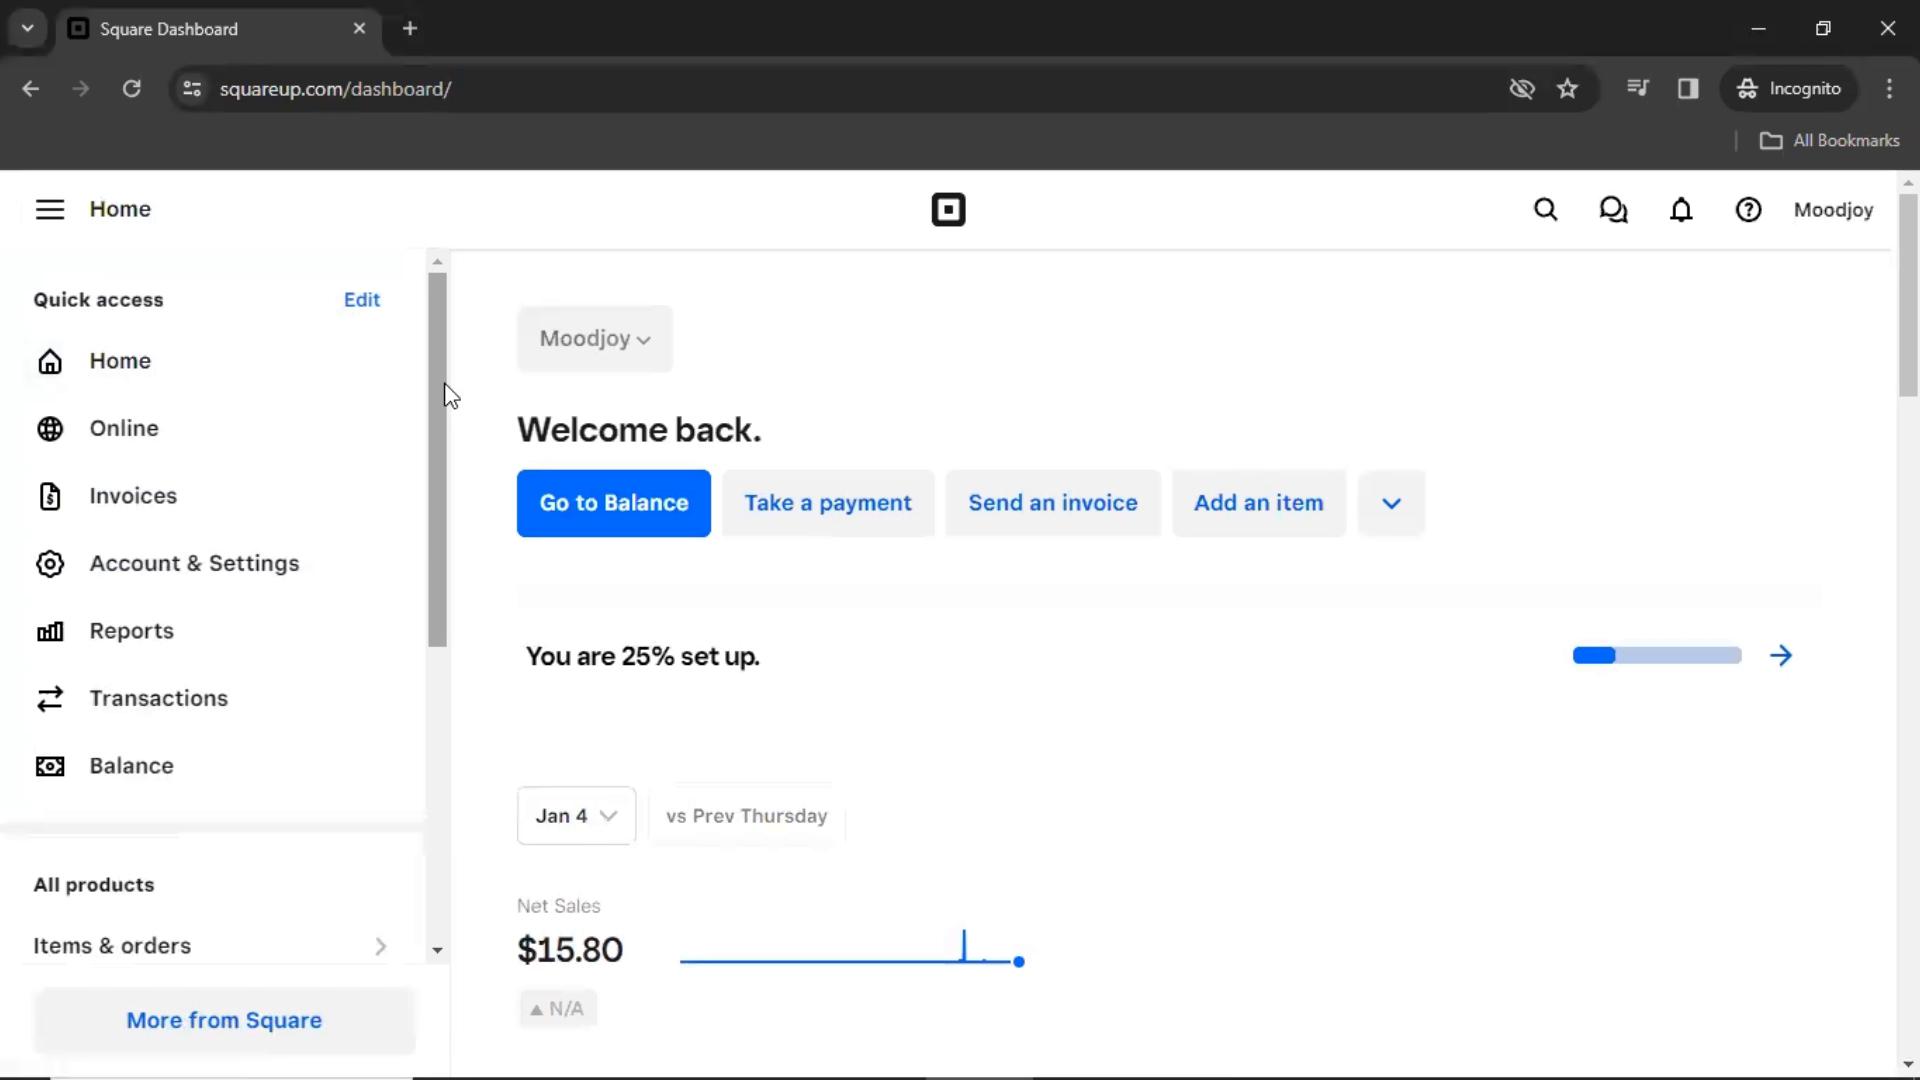The image size is (1920, 1080).
Task: Drag the 25% setup progress bar slider
Action: click(1614, 655)
